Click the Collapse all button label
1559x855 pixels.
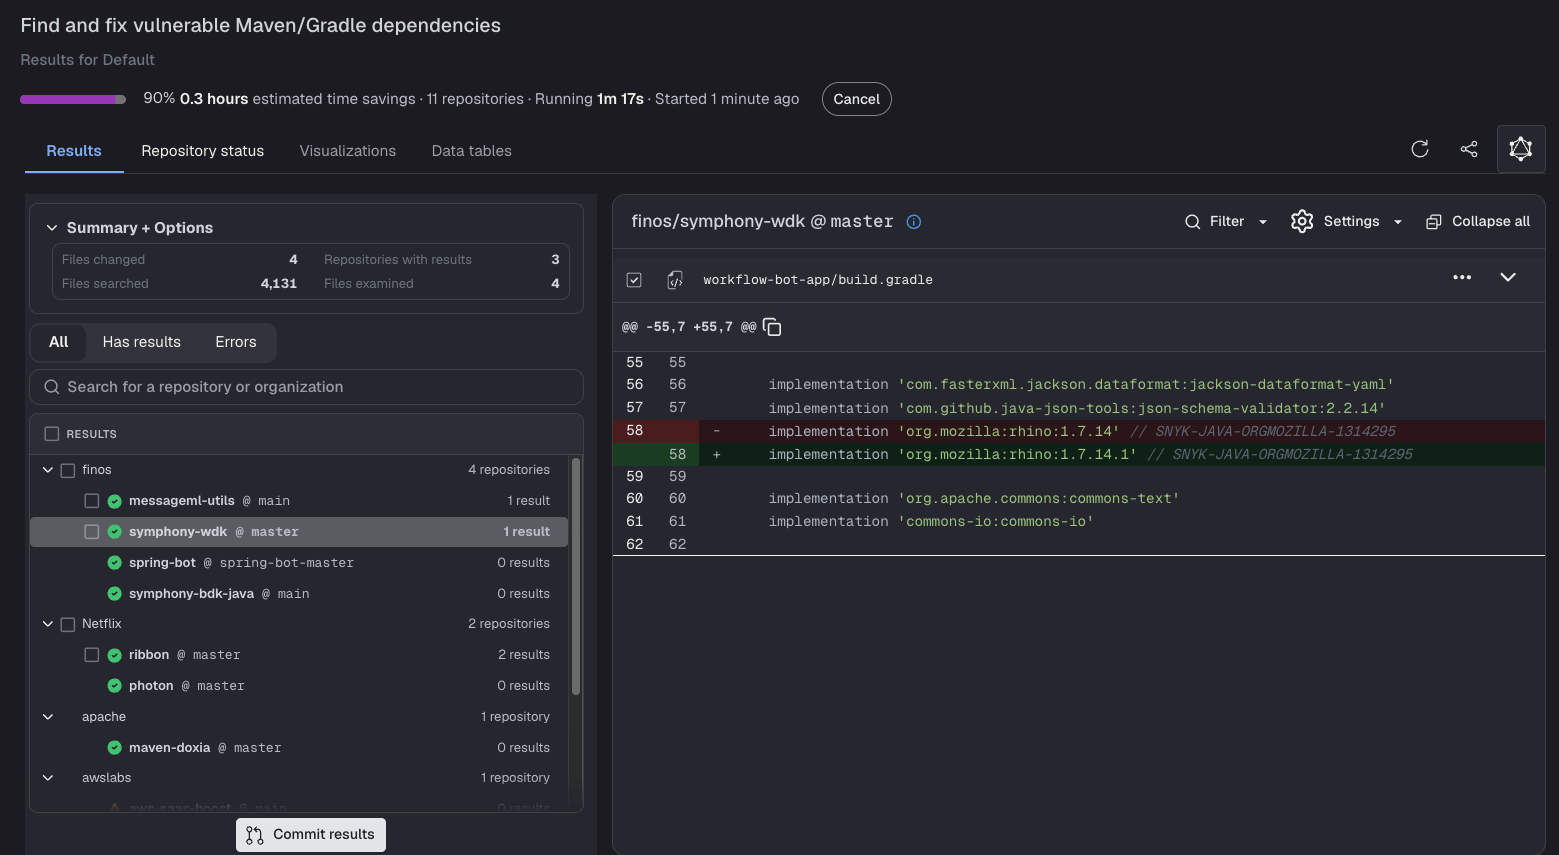(x=1491, y=222)
